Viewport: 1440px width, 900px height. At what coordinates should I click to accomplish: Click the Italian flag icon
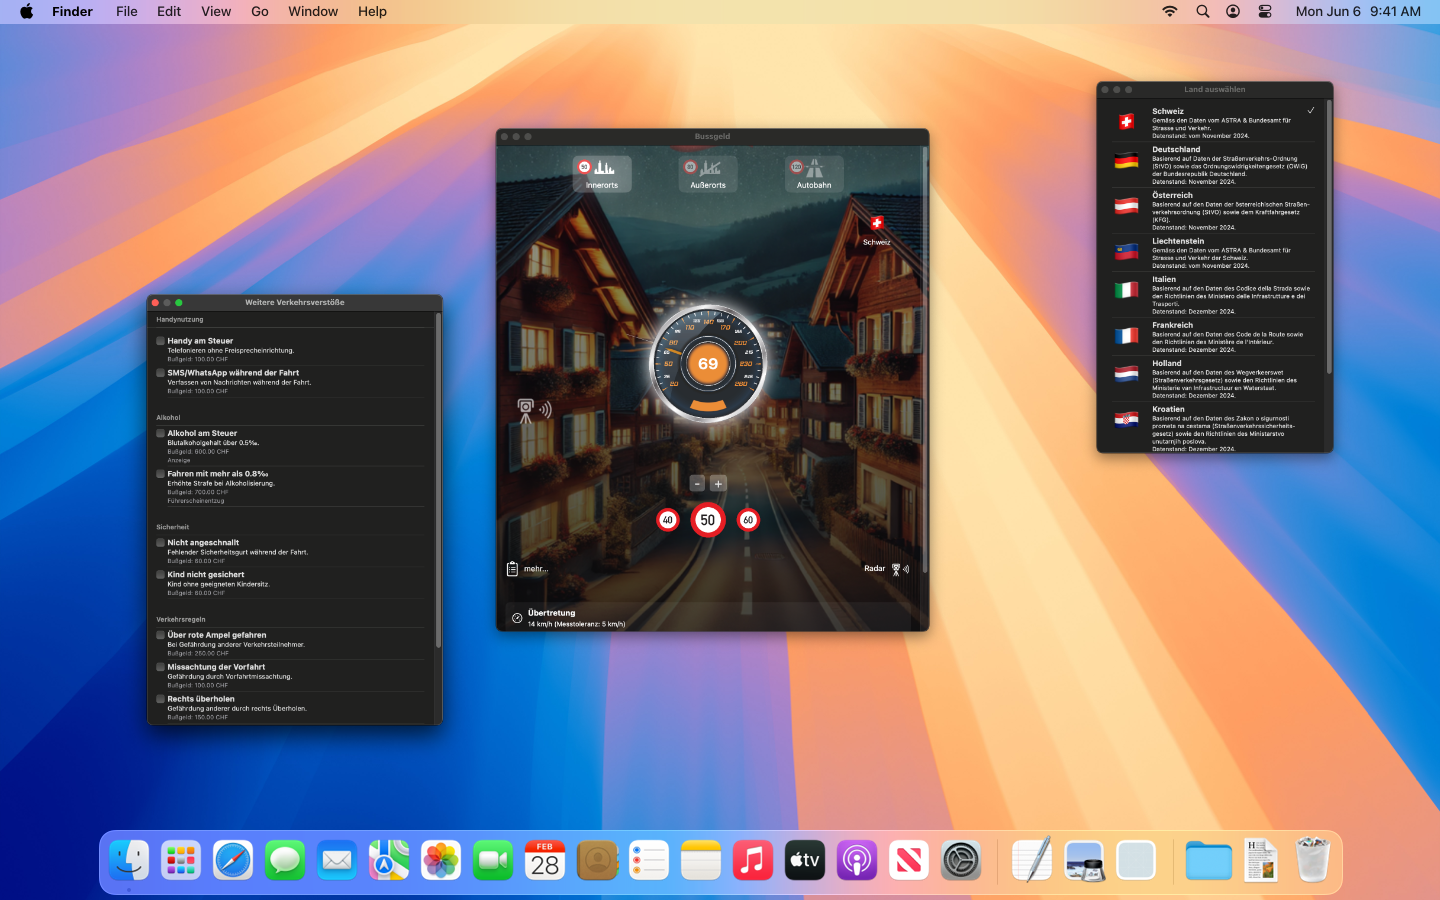coord(1127,290)
